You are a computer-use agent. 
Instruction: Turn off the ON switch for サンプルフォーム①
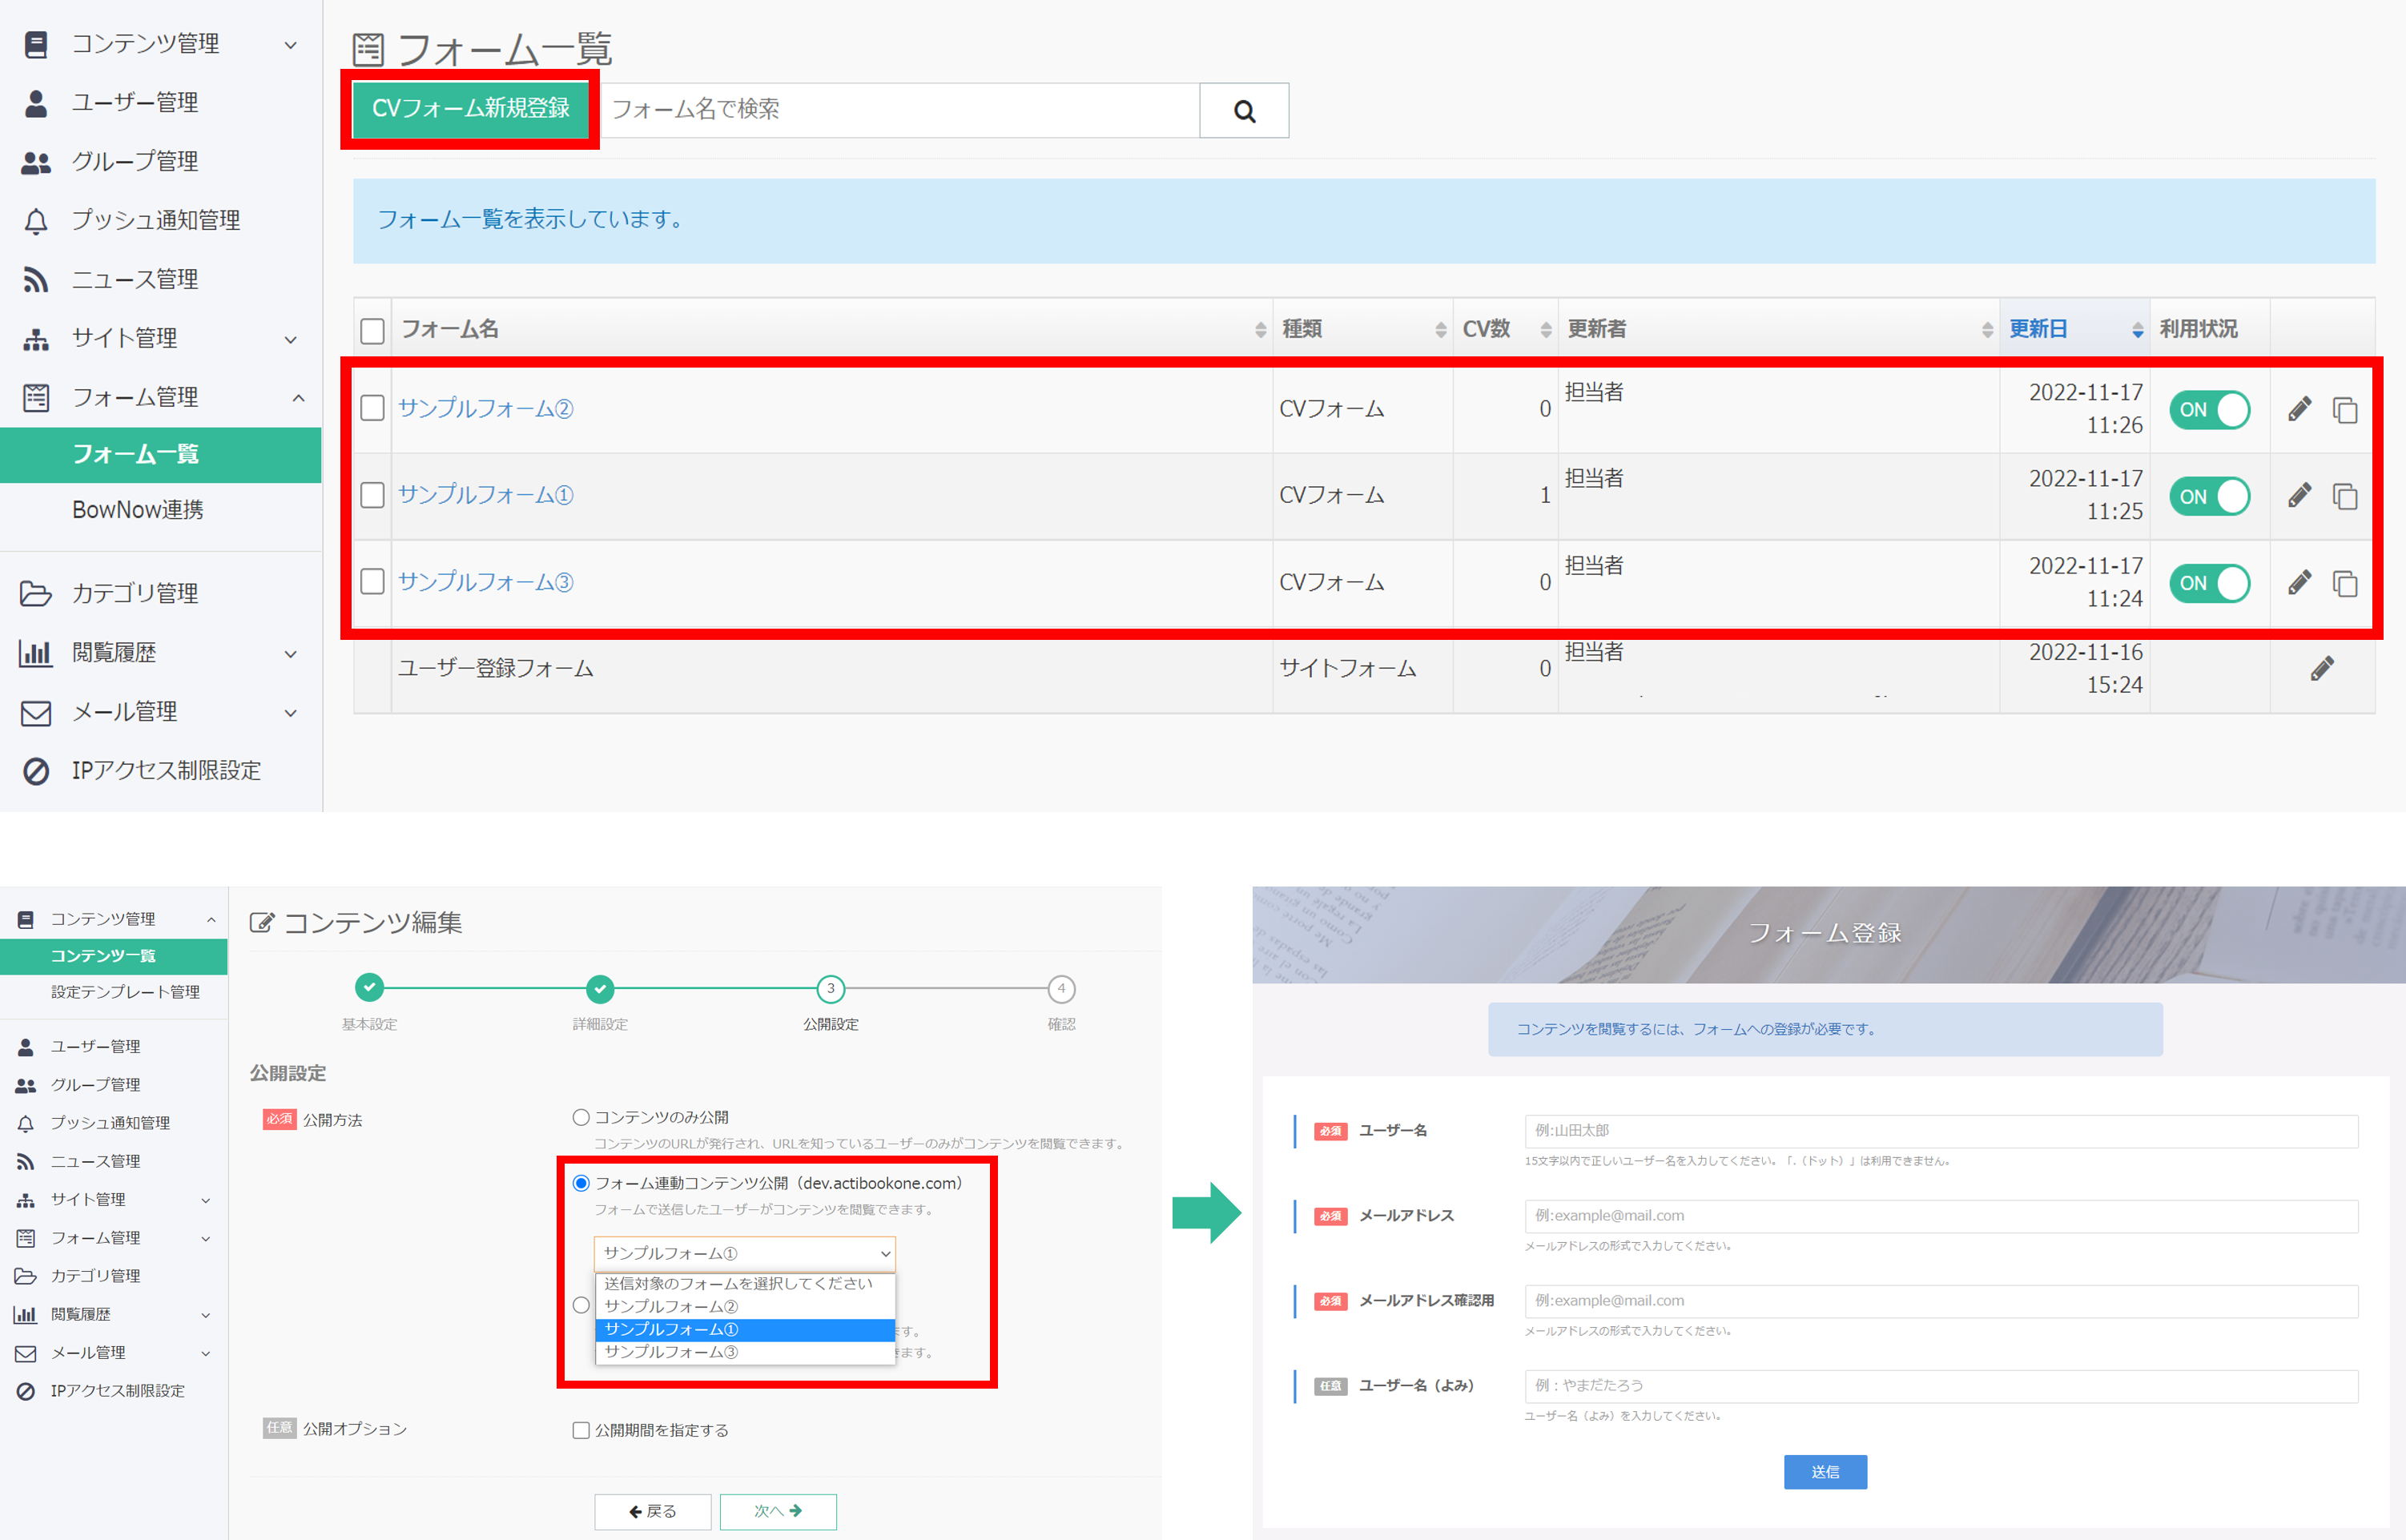(x=2209, y=497)
